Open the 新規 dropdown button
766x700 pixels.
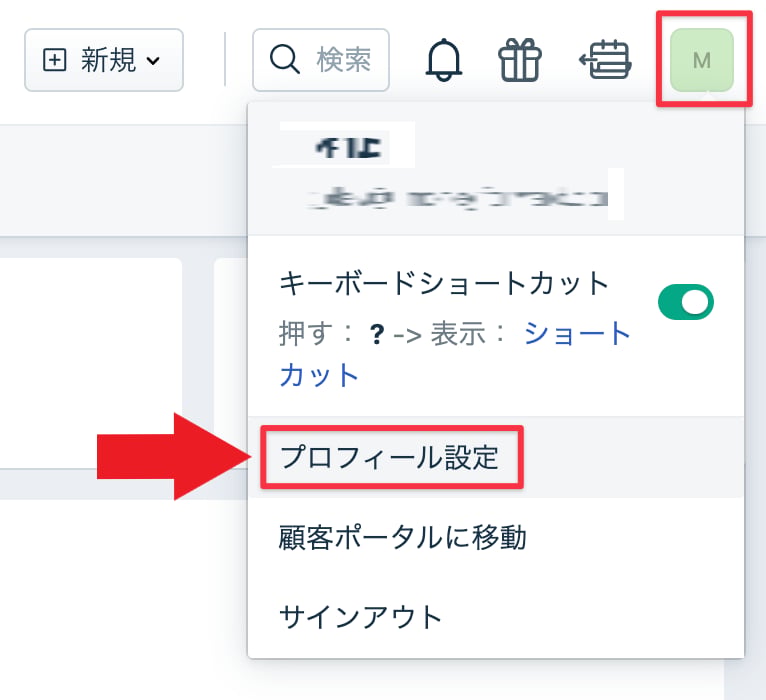coord(104,60)
